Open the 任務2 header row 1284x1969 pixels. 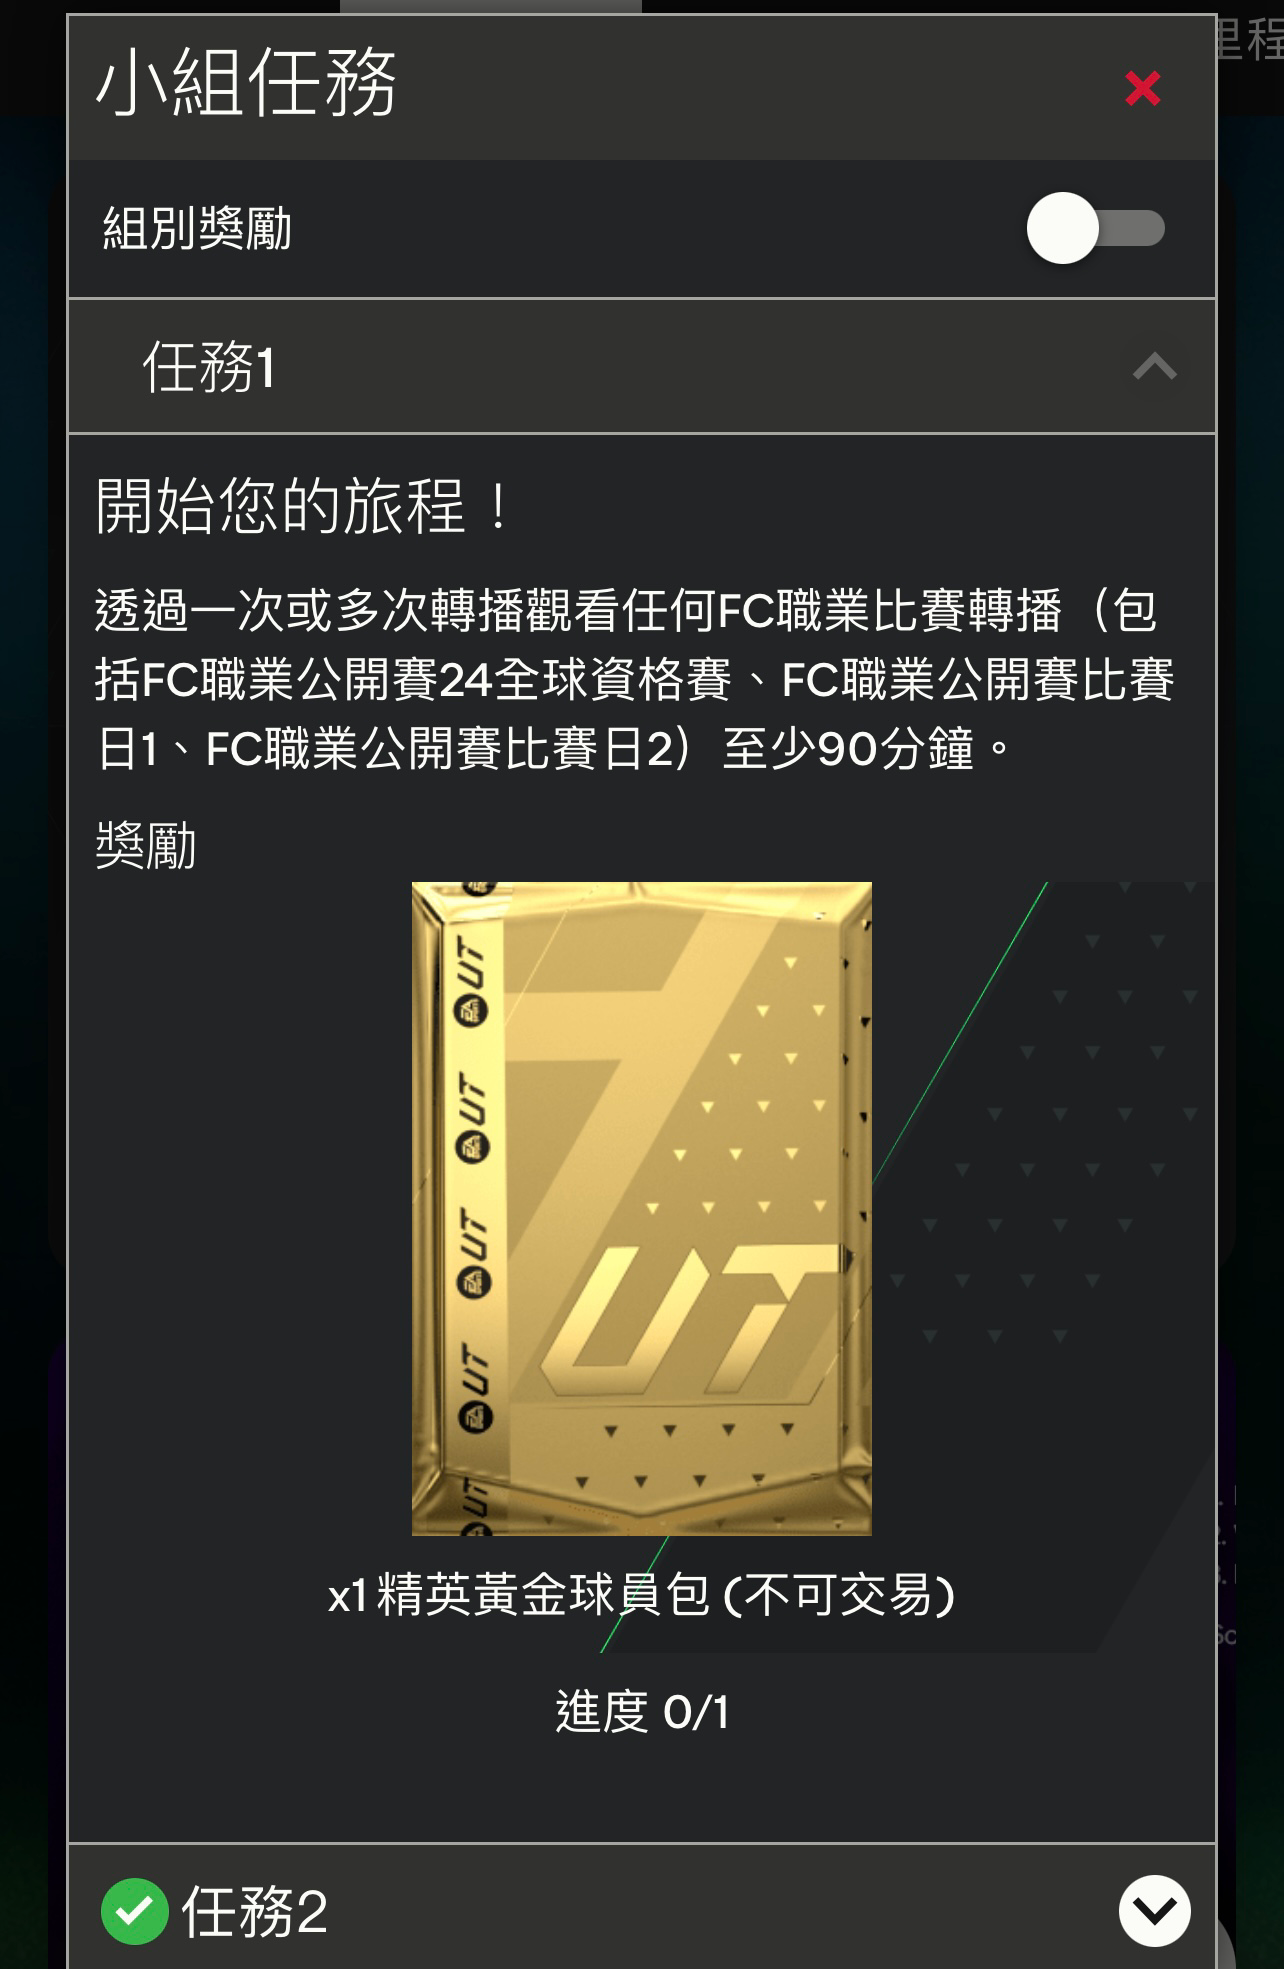[642, 1908]
